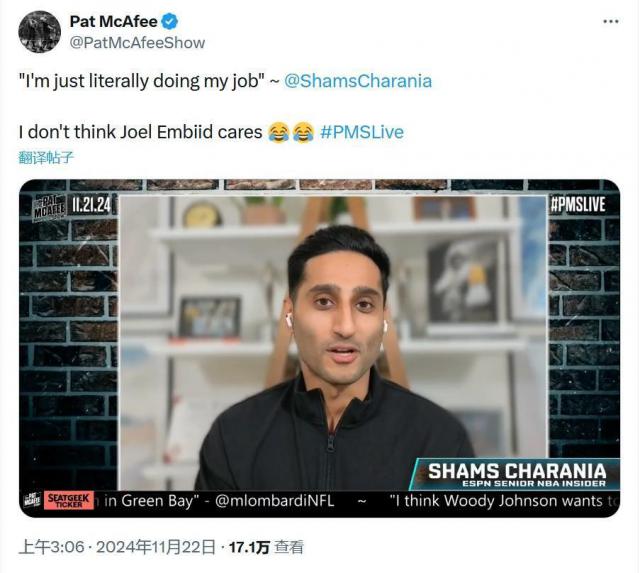The height and width of the screenshot is (573, 640).
Task: Open the #PMSLive hashtag link
Action: click(x=362, y=132)
